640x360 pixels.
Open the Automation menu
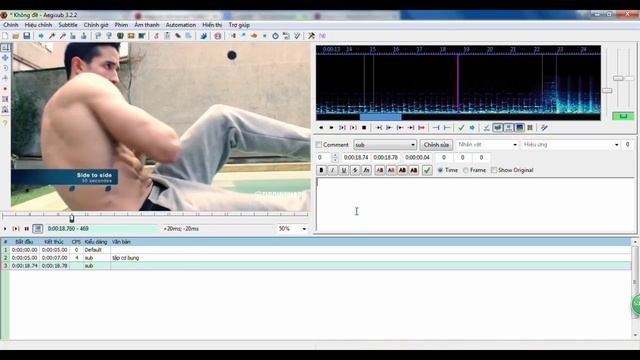180,25
